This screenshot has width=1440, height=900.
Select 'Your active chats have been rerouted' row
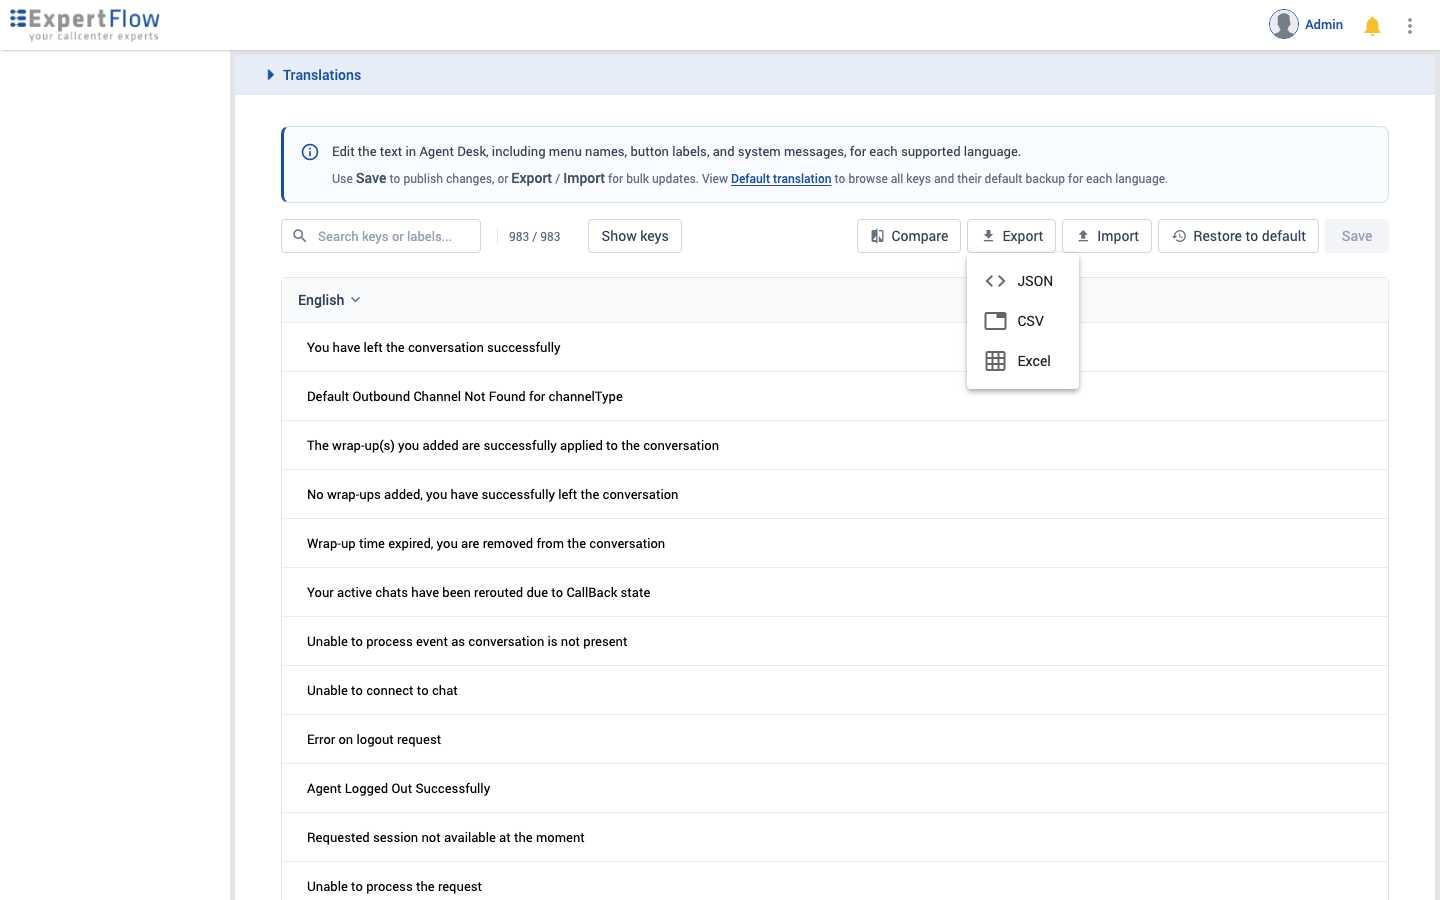pyautogui.click(x=835, y=592)
